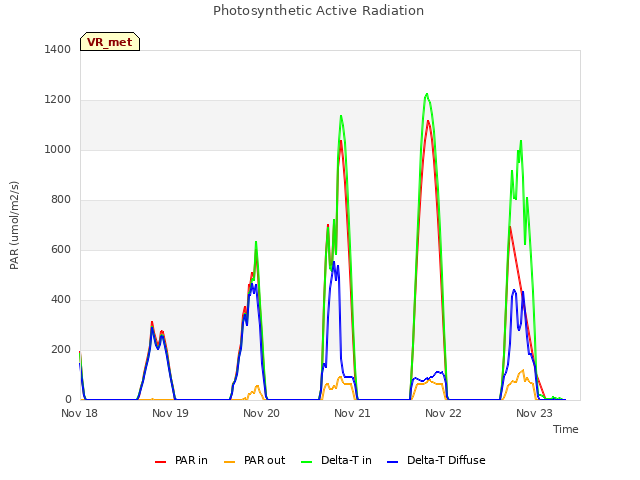Click the 1000 y-axis tick label

(58, 149)
